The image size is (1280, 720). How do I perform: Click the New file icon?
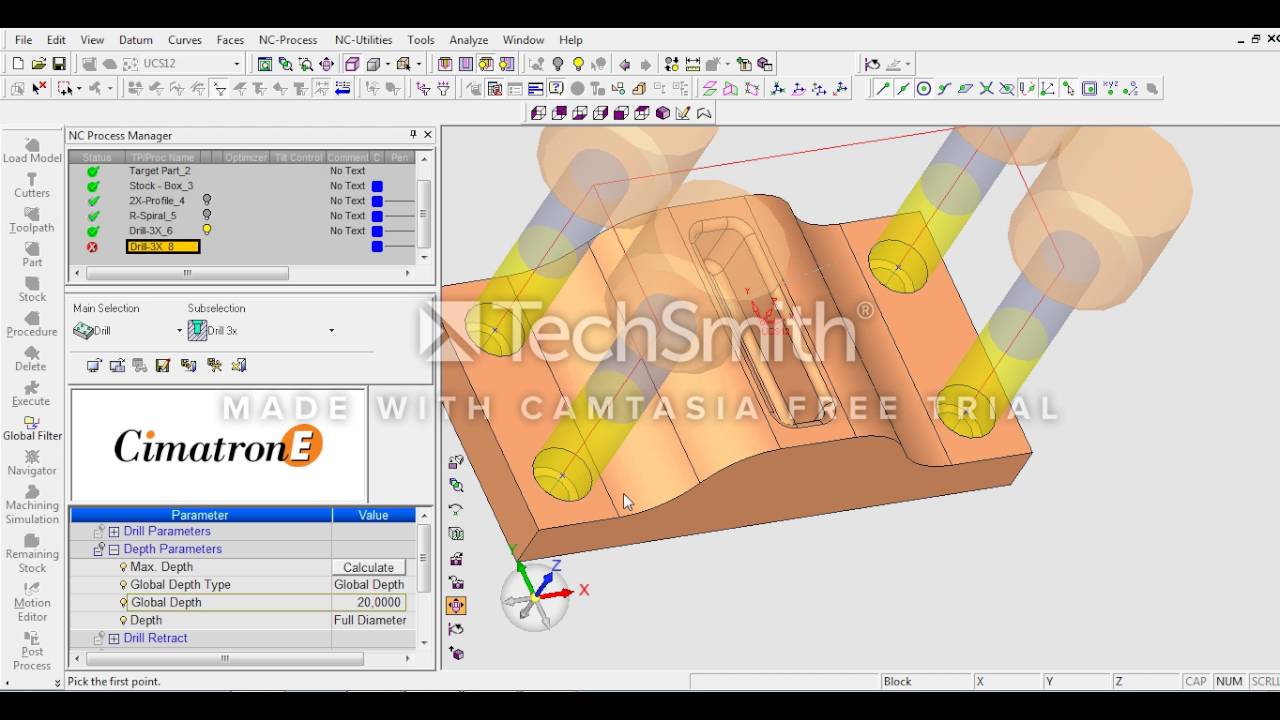[18, 64]
